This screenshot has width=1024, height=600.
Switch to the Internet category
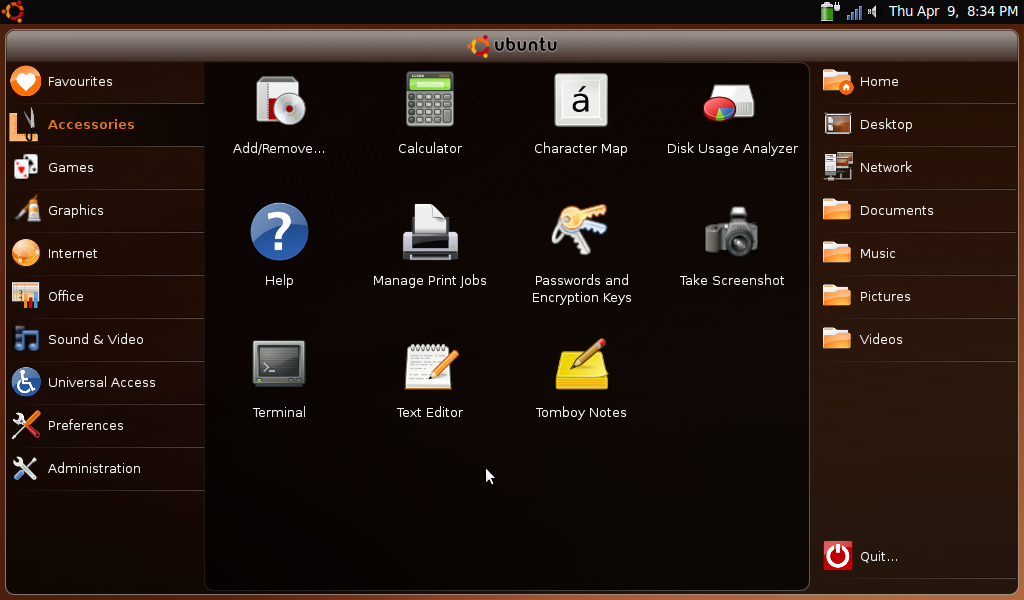[106, 253]
